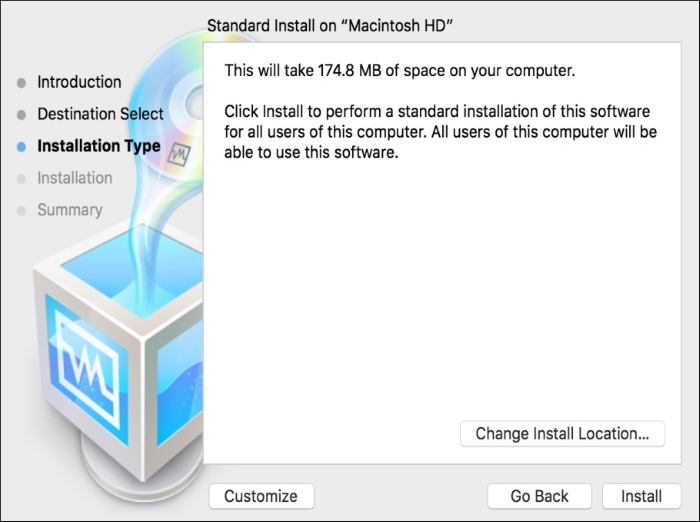Click the blue bullet beside Installation Type
The height and width of the screenshot is (522, 700).
(22, 147)
